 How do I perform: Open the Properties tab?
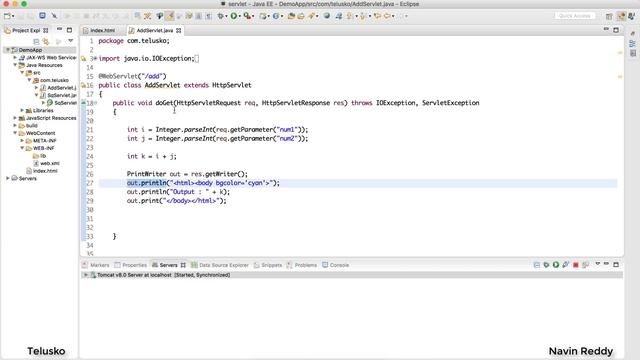click(x=131, y=265)
